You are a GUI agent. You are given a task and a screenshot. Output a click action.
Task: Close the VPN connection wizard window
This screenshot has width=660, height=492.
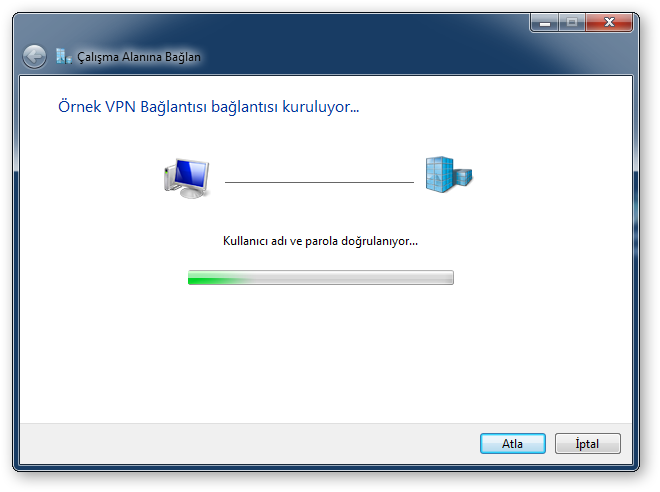click(x=609, y=22)
